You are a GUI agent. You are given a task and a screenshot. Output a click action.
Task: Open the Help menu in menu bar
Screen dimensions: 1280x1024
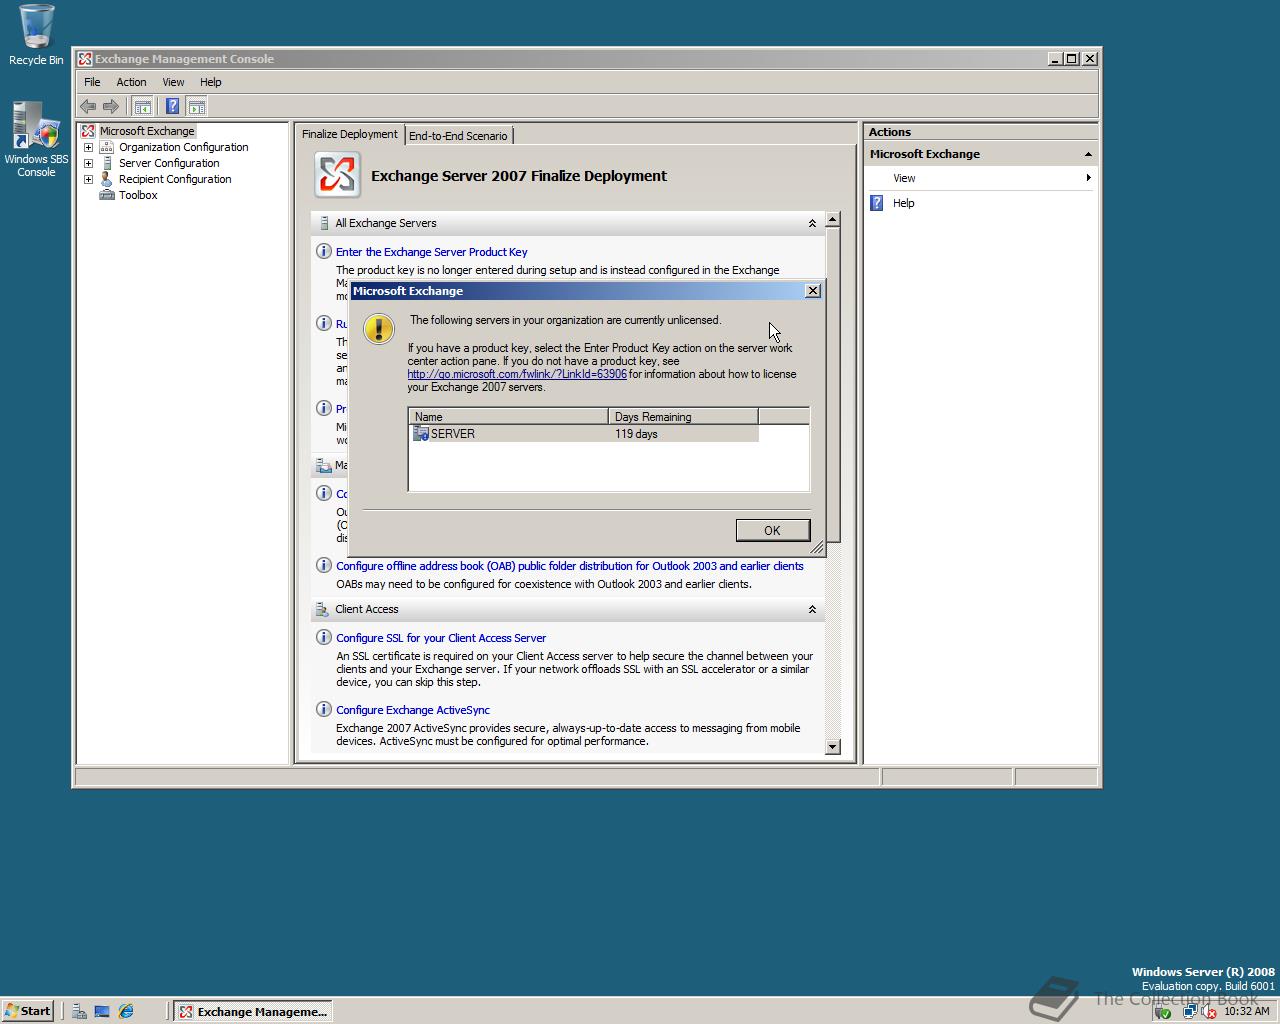pos(210,82)
